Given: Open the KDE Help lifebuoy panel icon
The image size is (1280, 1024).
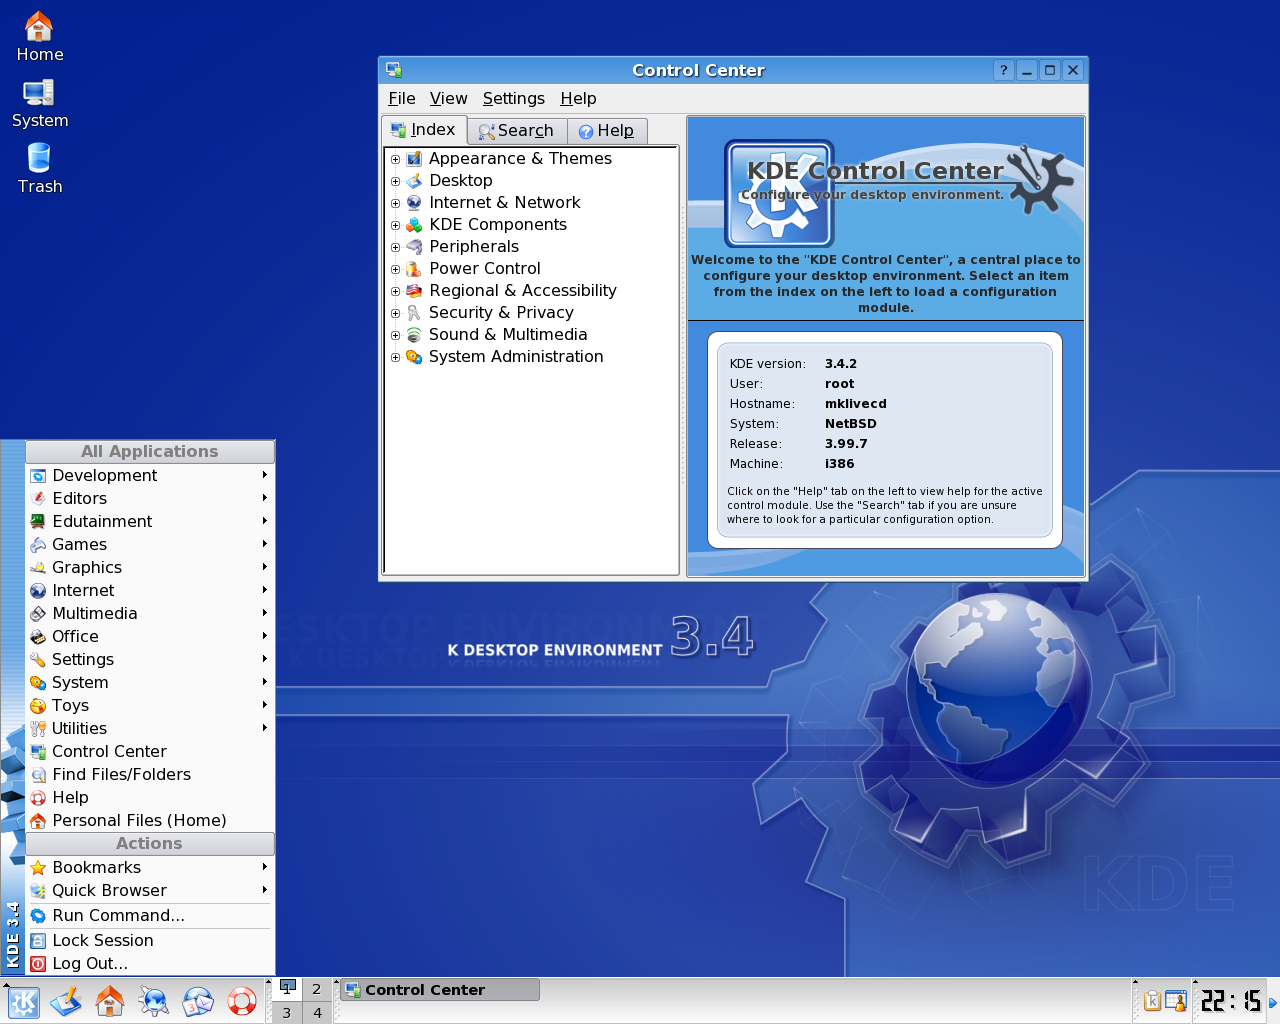Looking at the screenshot, I should 242,1001.
